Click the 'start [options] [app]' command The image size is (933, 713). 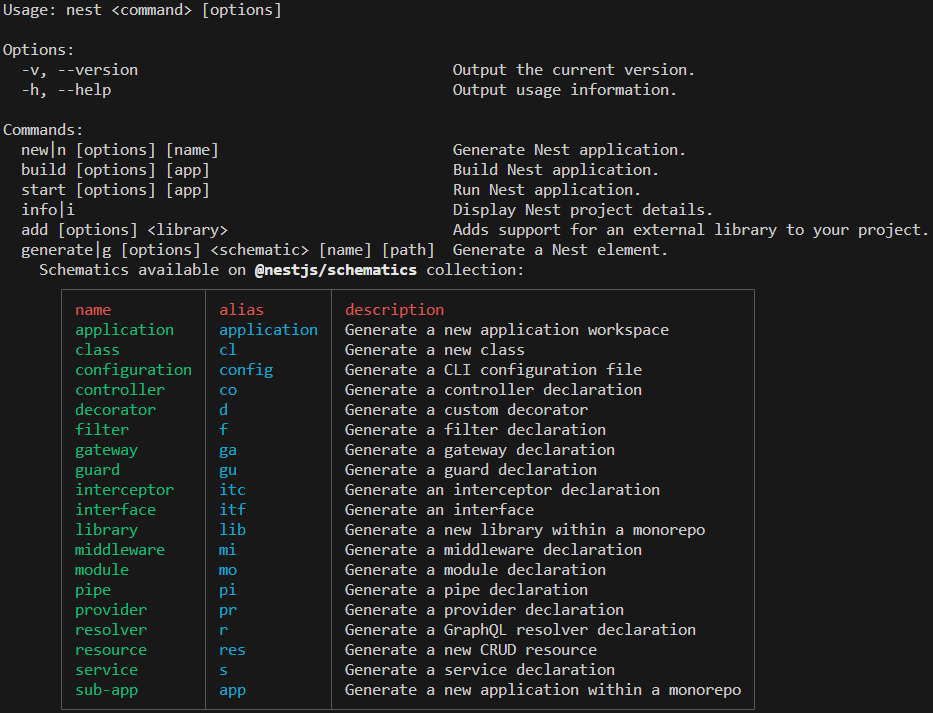115,190
